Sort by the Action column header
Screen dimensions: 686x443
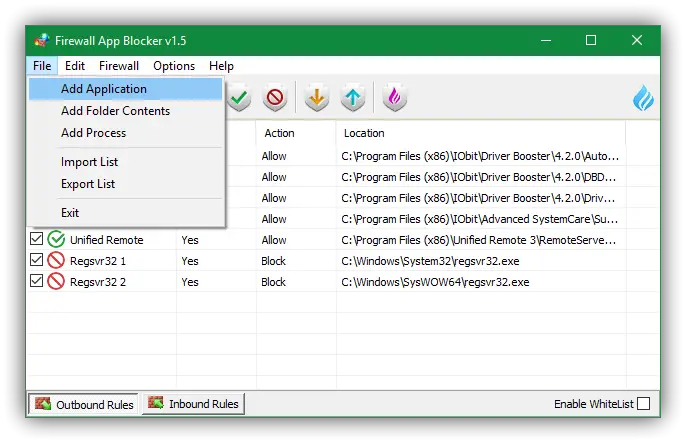(296, 133)
